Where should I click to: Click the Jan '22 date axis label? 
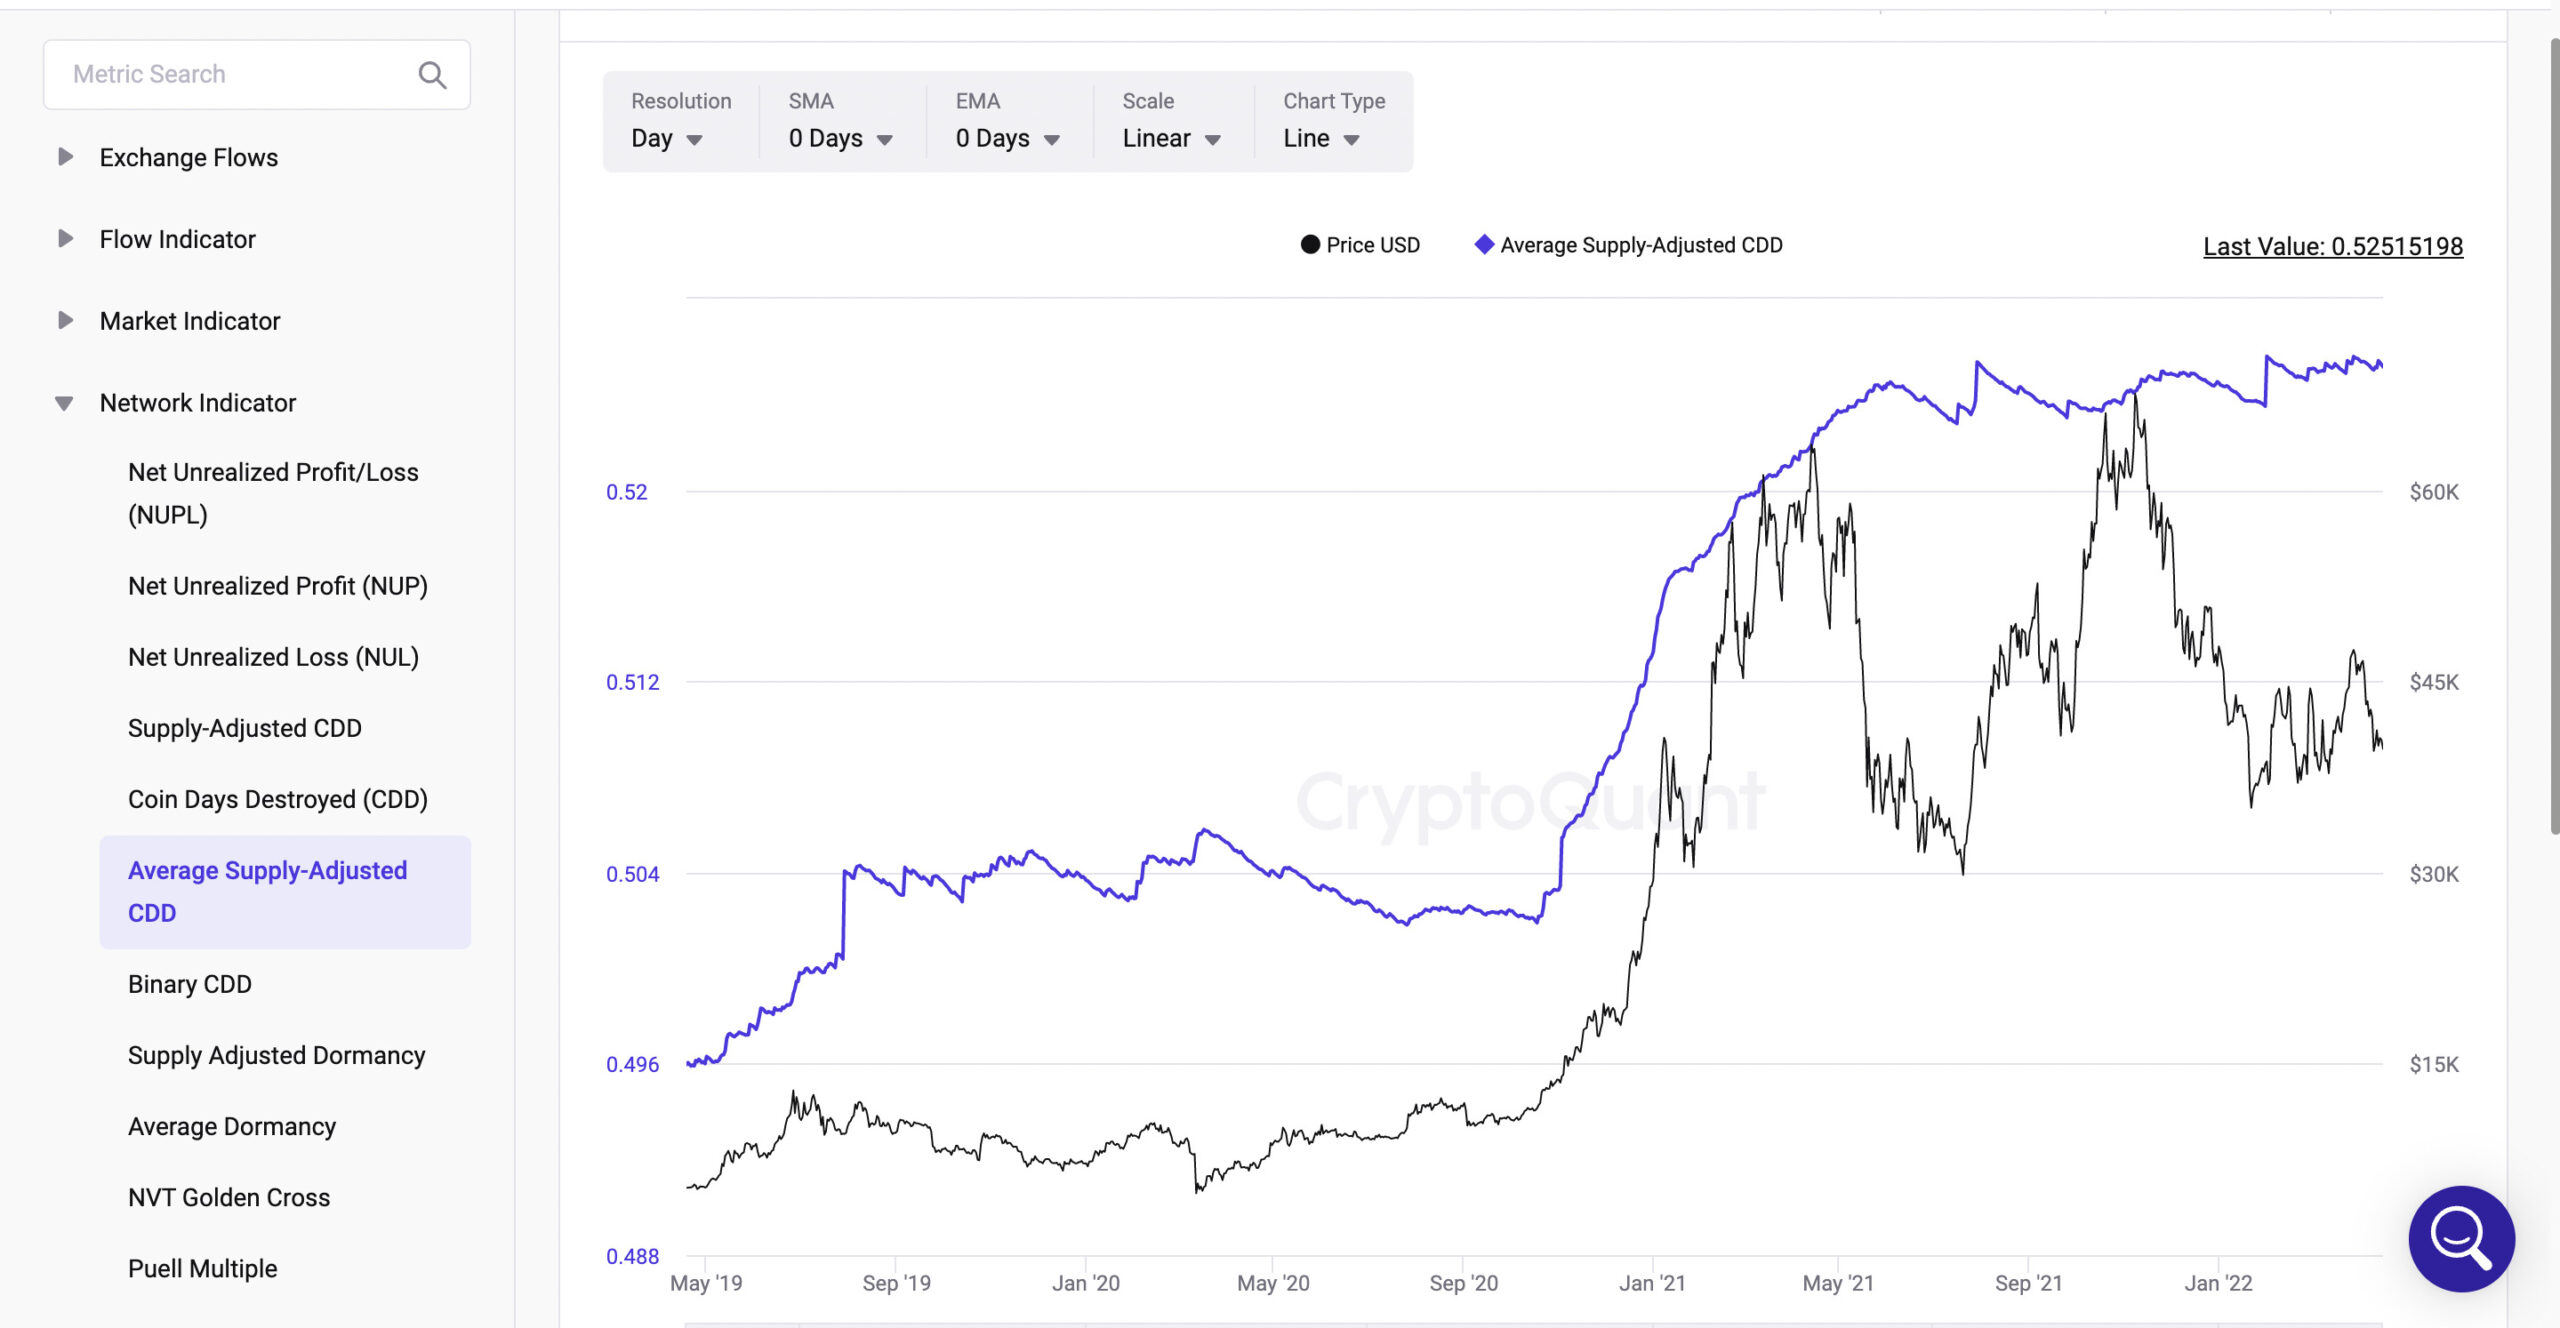click(x=2218, y=1283)
